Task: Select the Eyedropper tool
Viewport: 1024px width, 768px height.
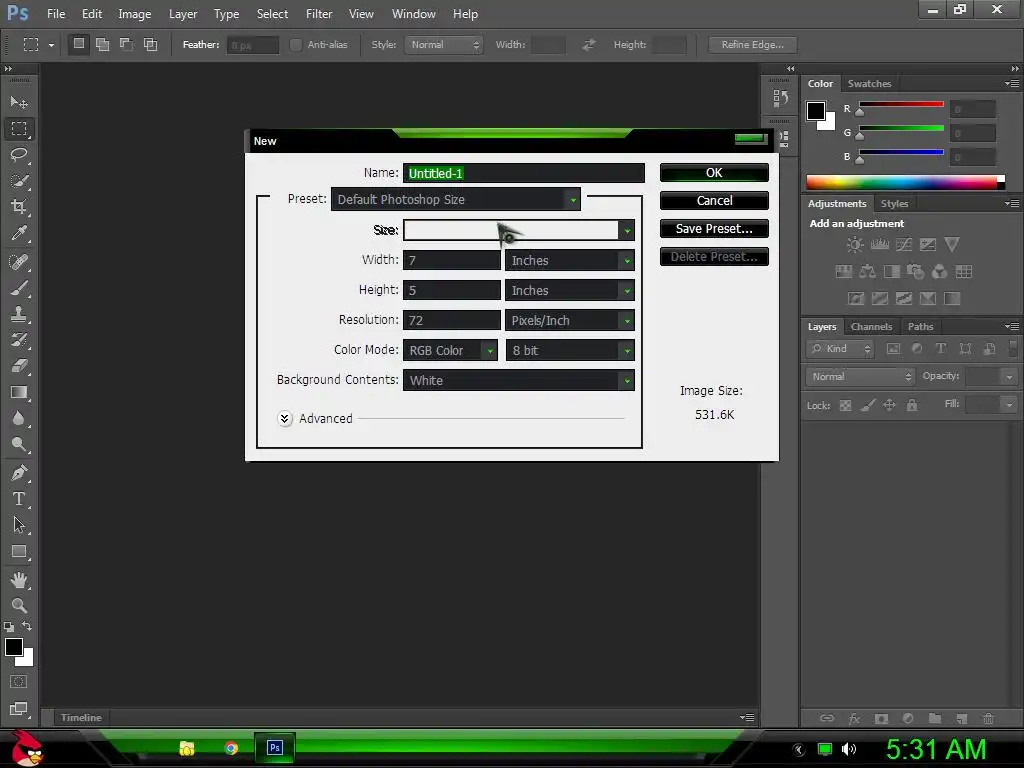Action: coord(19,233)
